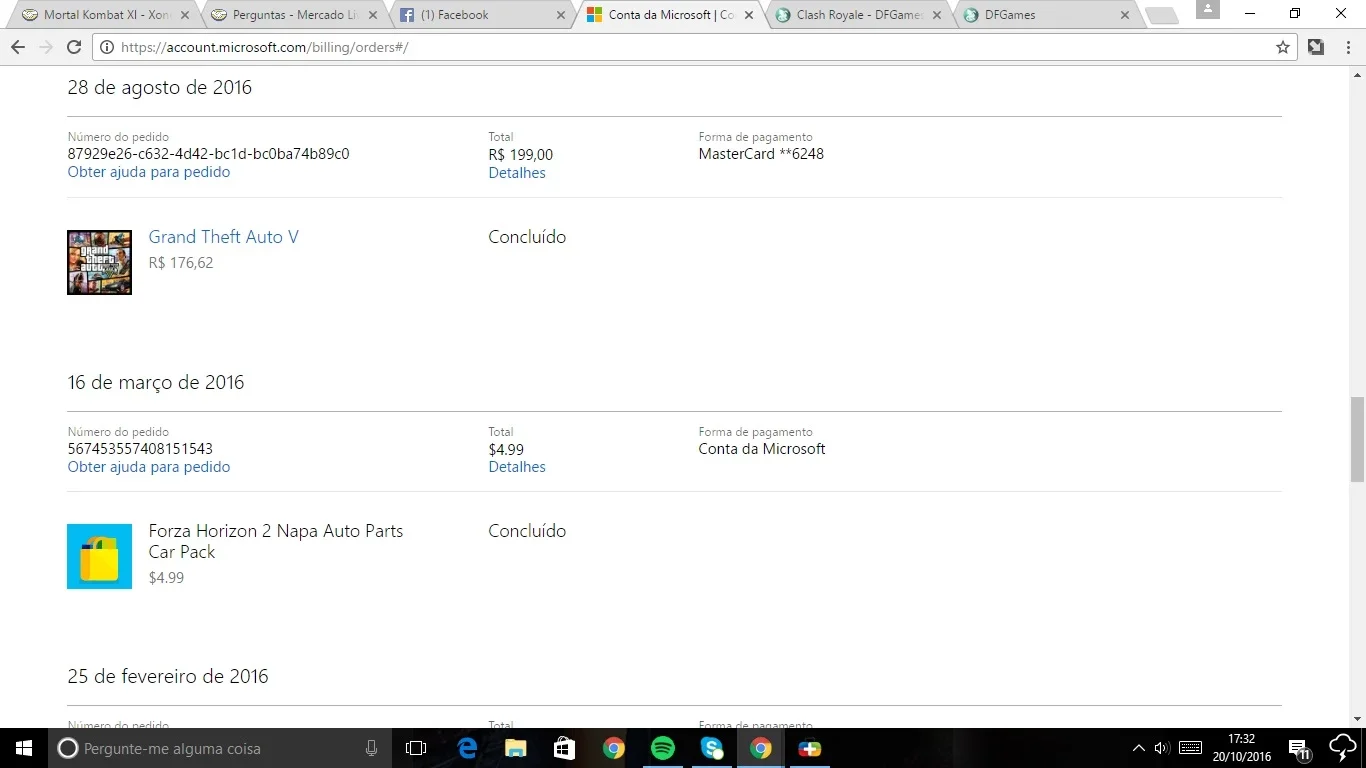Open the first Chrome taskbar icon

point(614,748)
